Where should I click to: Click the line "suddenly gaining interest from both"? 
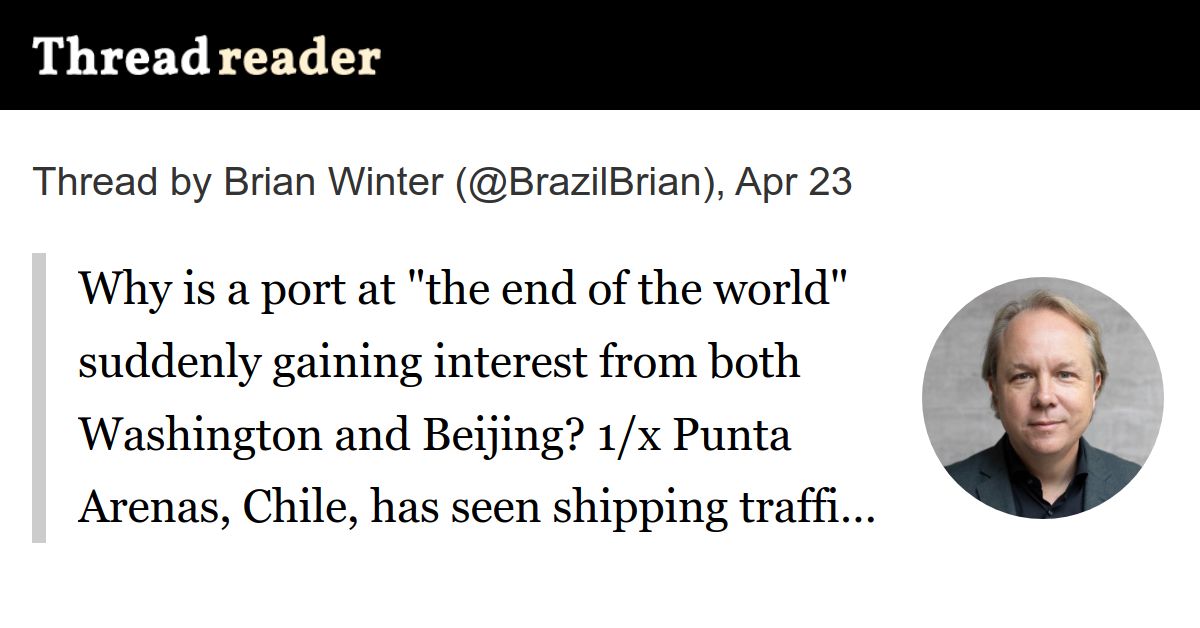[439, 362]
